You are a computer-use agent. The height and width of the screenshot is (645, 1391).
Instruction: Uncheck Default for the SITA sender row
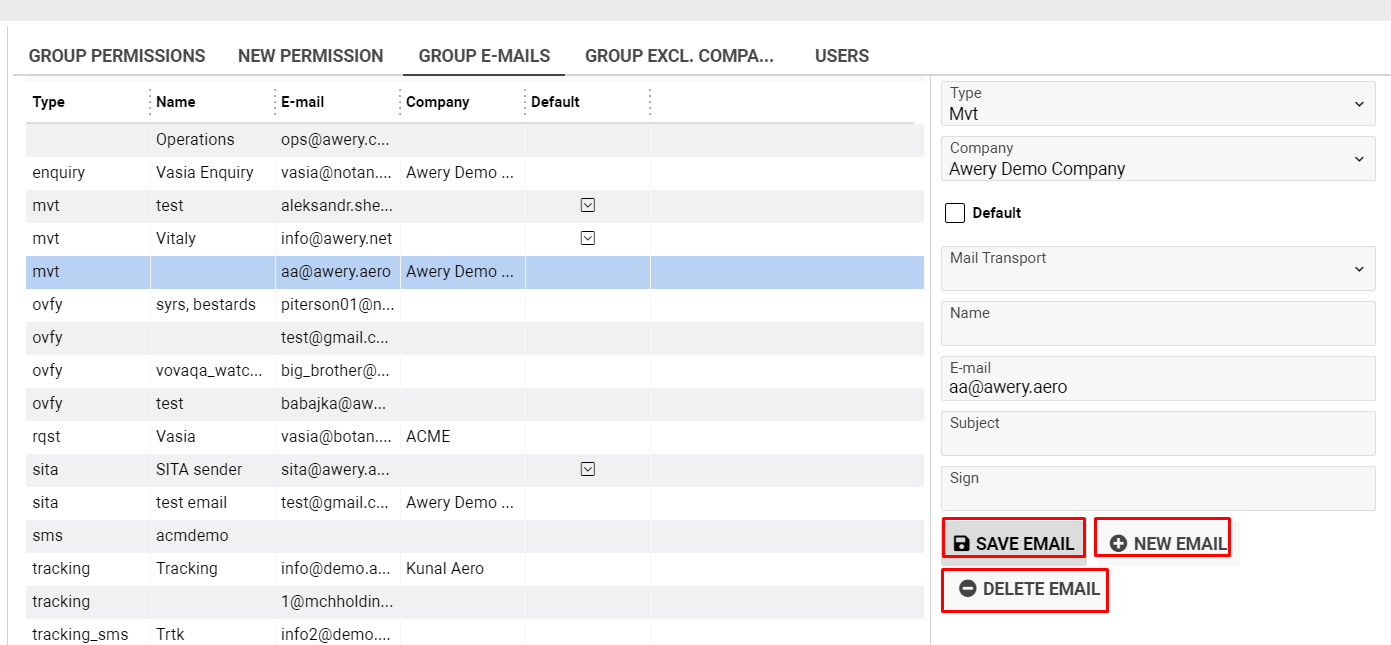[x=588, y=469]
